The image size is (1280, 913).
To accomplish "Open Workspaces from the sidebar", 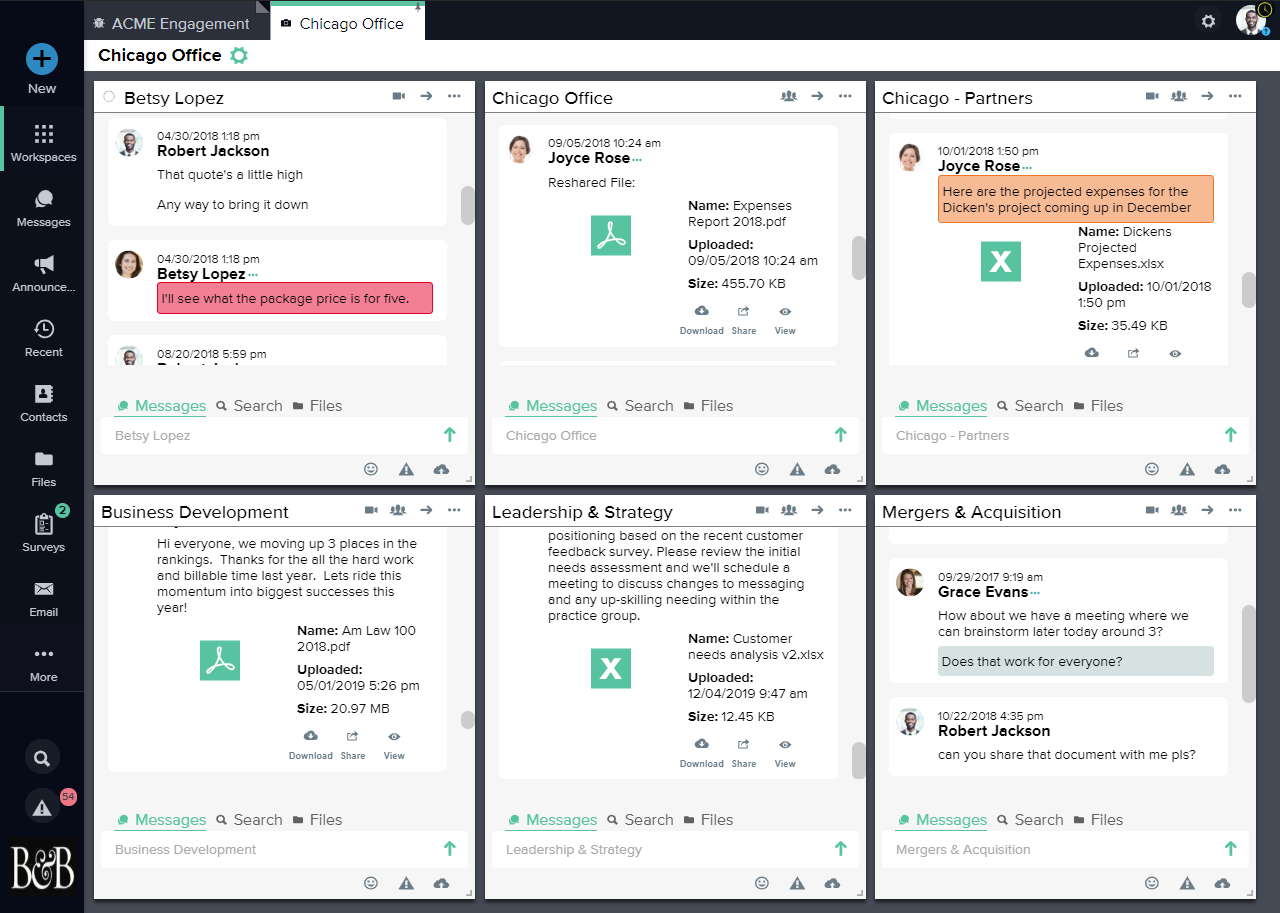I will tap(43, 143).
